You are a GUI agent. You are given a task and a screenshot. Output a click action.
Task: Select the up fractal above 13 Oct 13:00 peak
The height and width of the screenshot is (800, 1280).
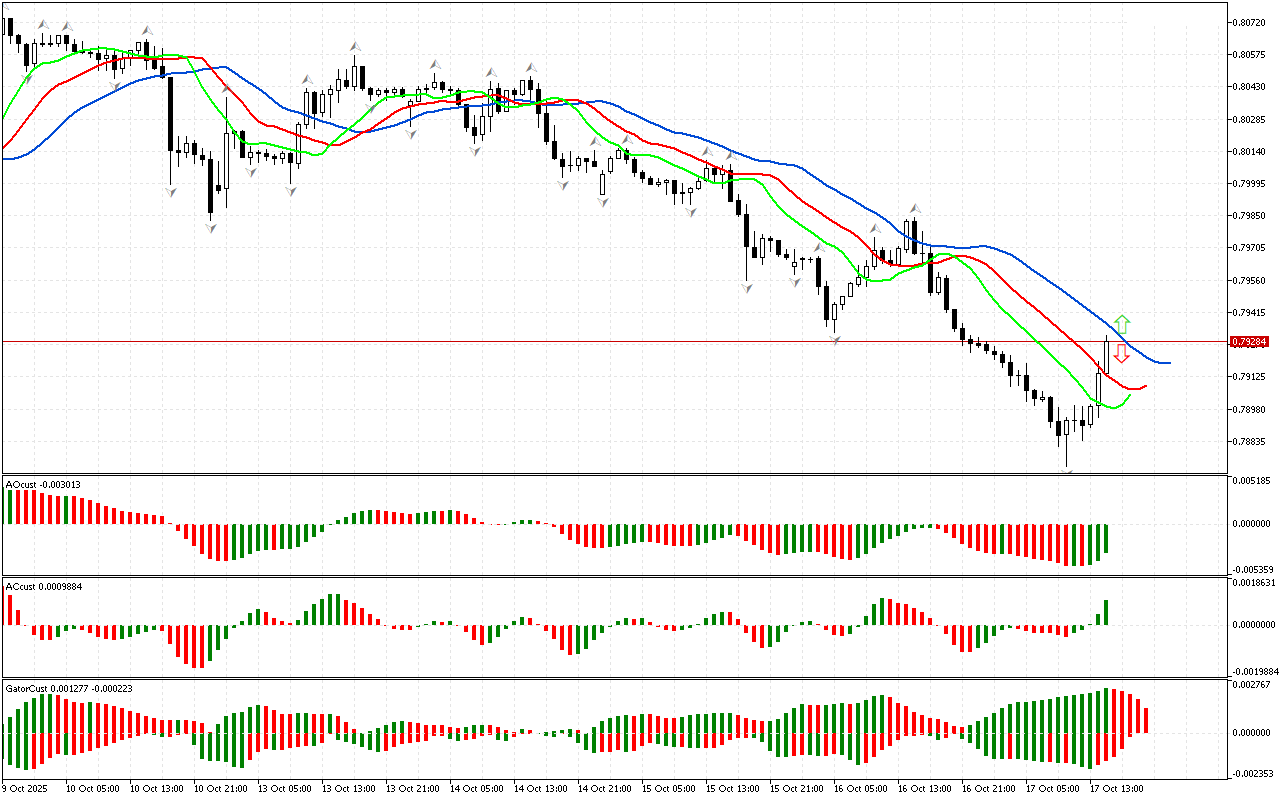(355, 46)
